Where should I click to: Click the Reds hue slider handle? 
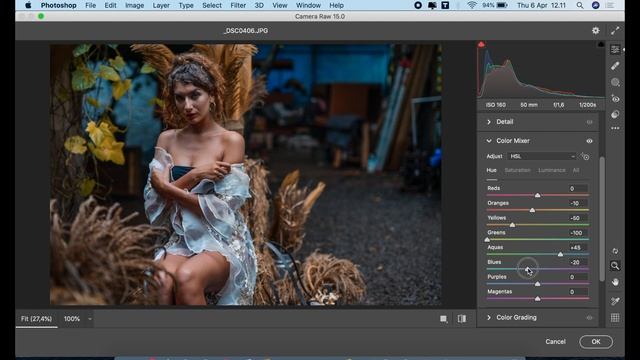point(538,195)
